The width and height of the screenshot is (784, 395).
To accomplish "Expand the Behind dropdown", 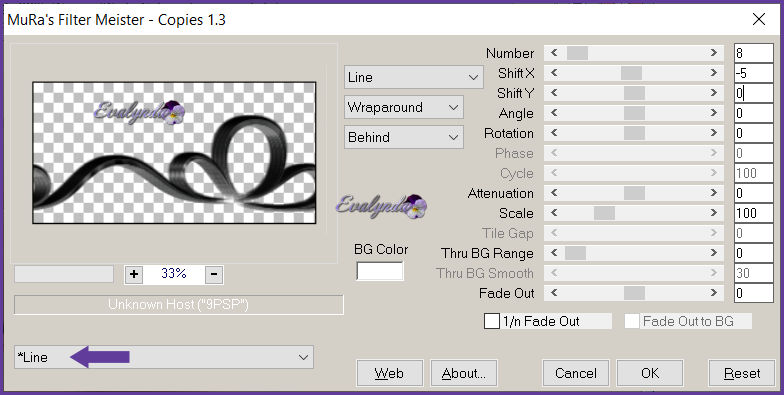I will pos(404,138).
